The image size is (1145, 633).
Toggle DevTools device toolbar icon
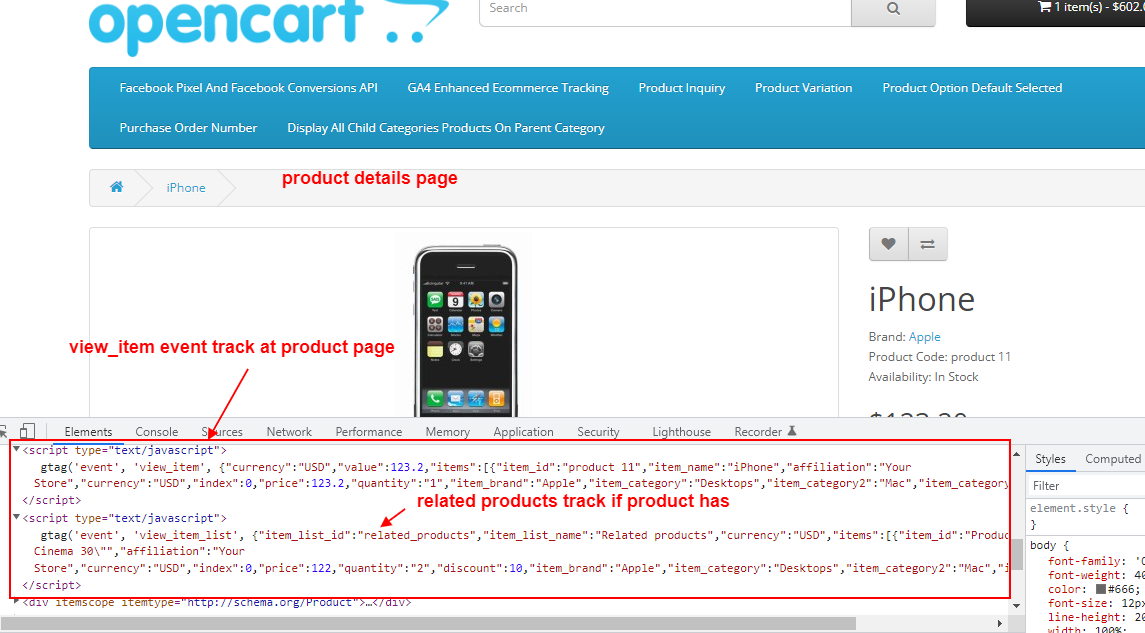coord(27,431)
